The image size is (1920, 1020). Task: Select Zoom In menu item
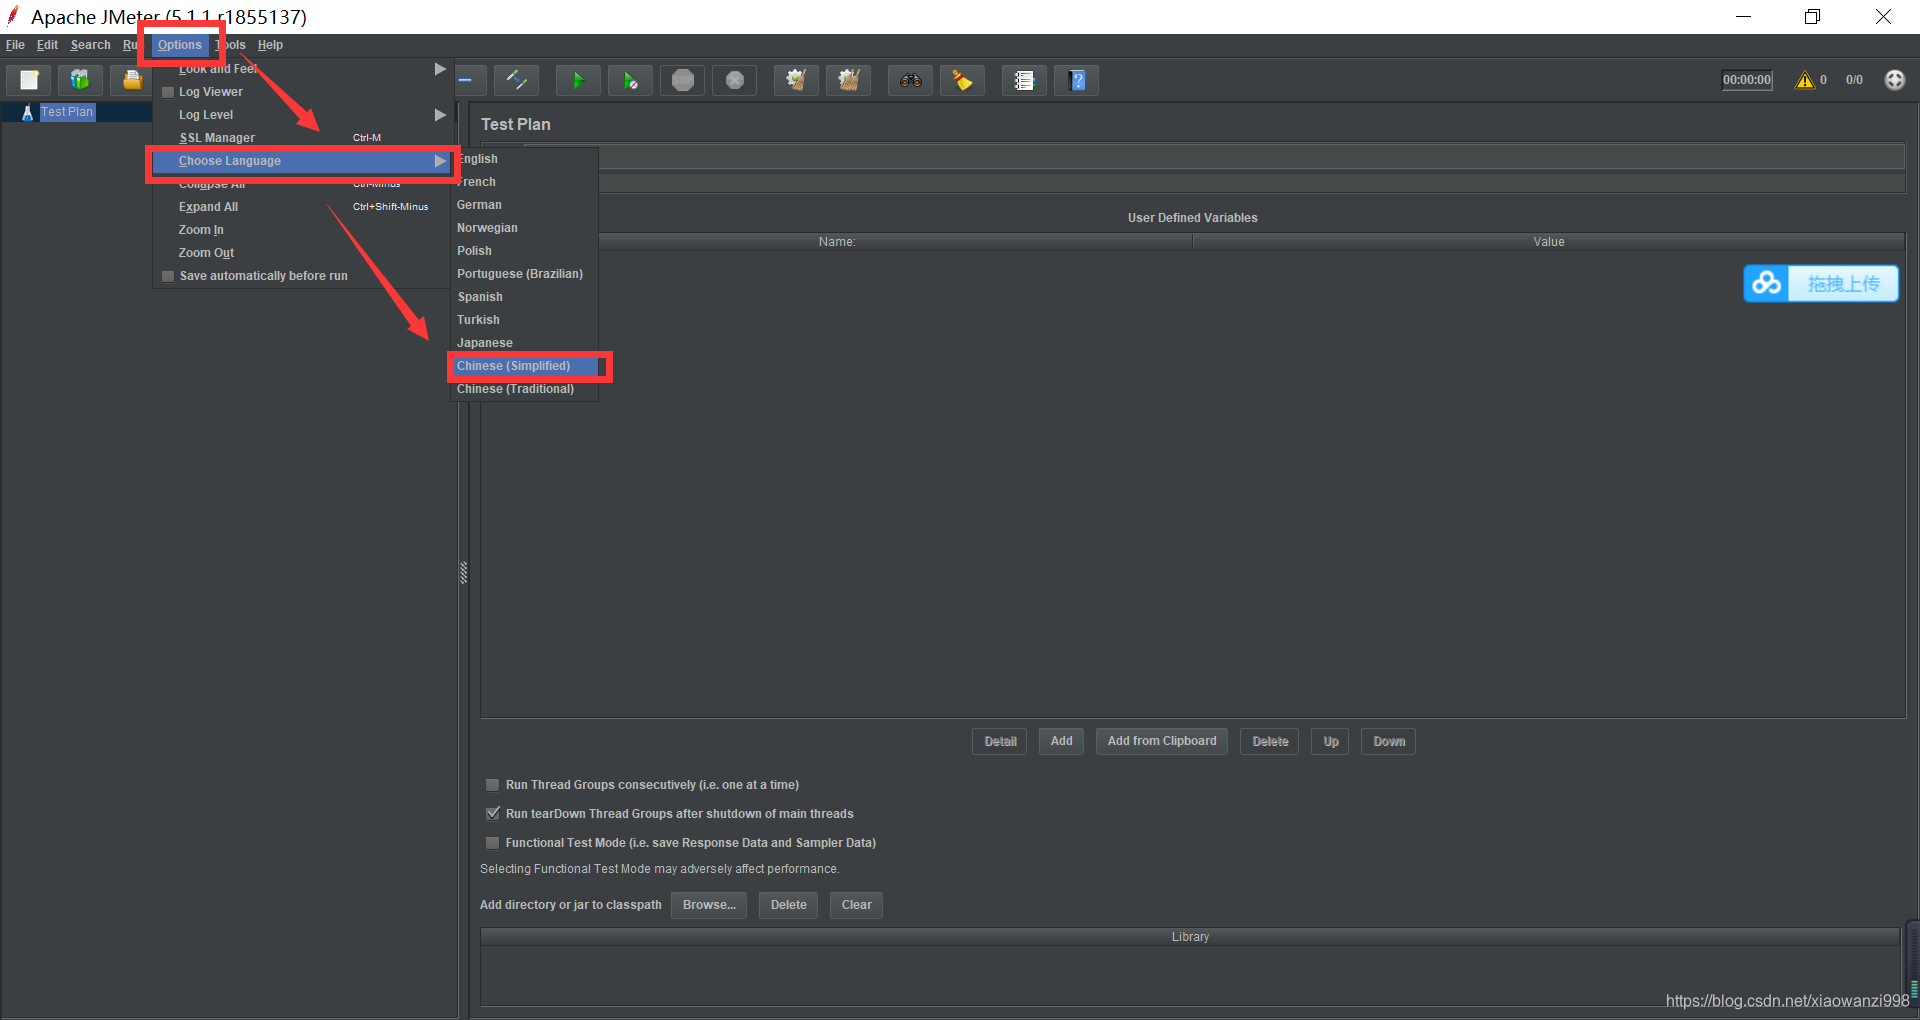pyautogui.click(x=301, y=230)
